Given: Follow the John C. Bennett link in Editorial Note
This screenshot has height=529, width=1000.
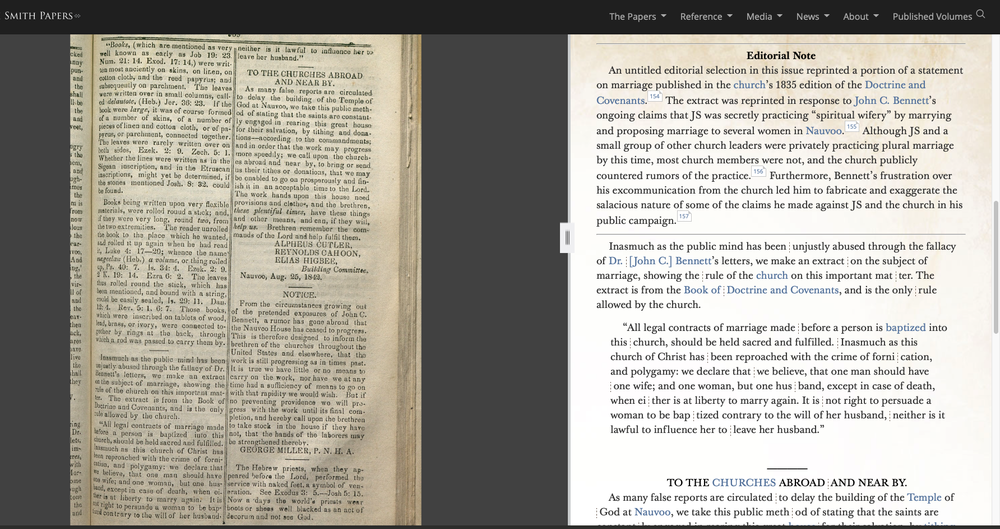Looking at the screenshot, I should coord(891,100).
